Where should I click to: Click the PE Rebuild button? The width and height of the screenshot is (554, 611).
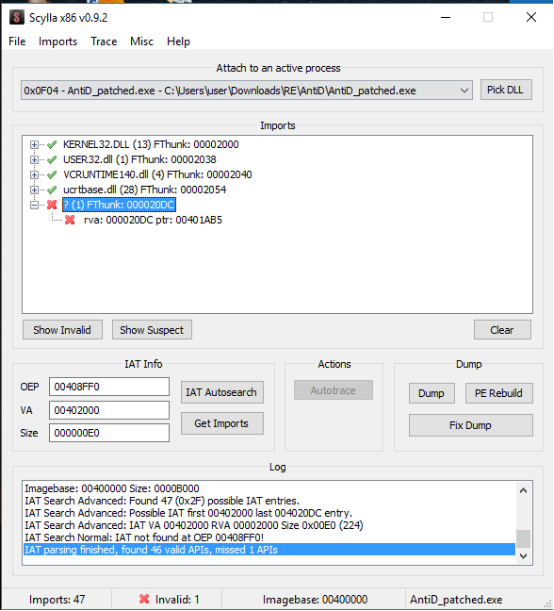[499, 394]
